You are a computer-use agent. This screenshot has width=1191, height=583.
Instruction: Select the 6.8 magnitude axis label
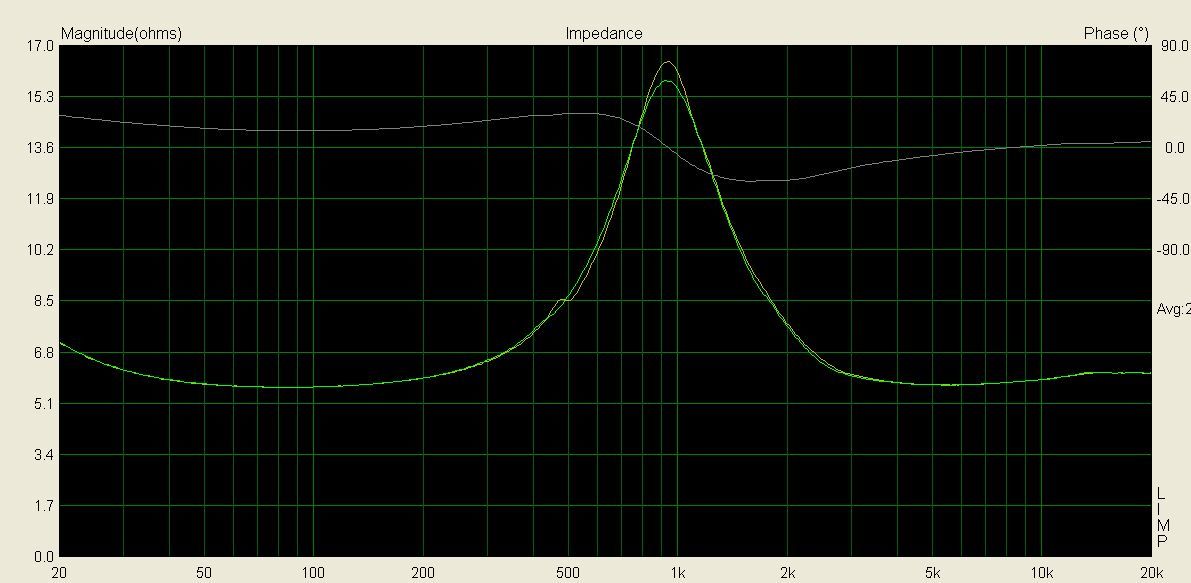click(44, 353)
